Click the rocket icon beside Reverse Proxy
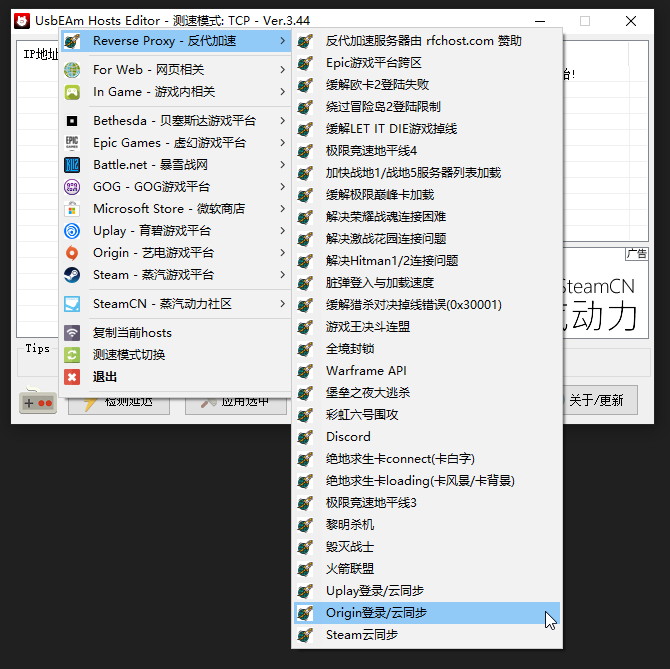This screenshot has width=670, height=669. [x=72, y=41]
